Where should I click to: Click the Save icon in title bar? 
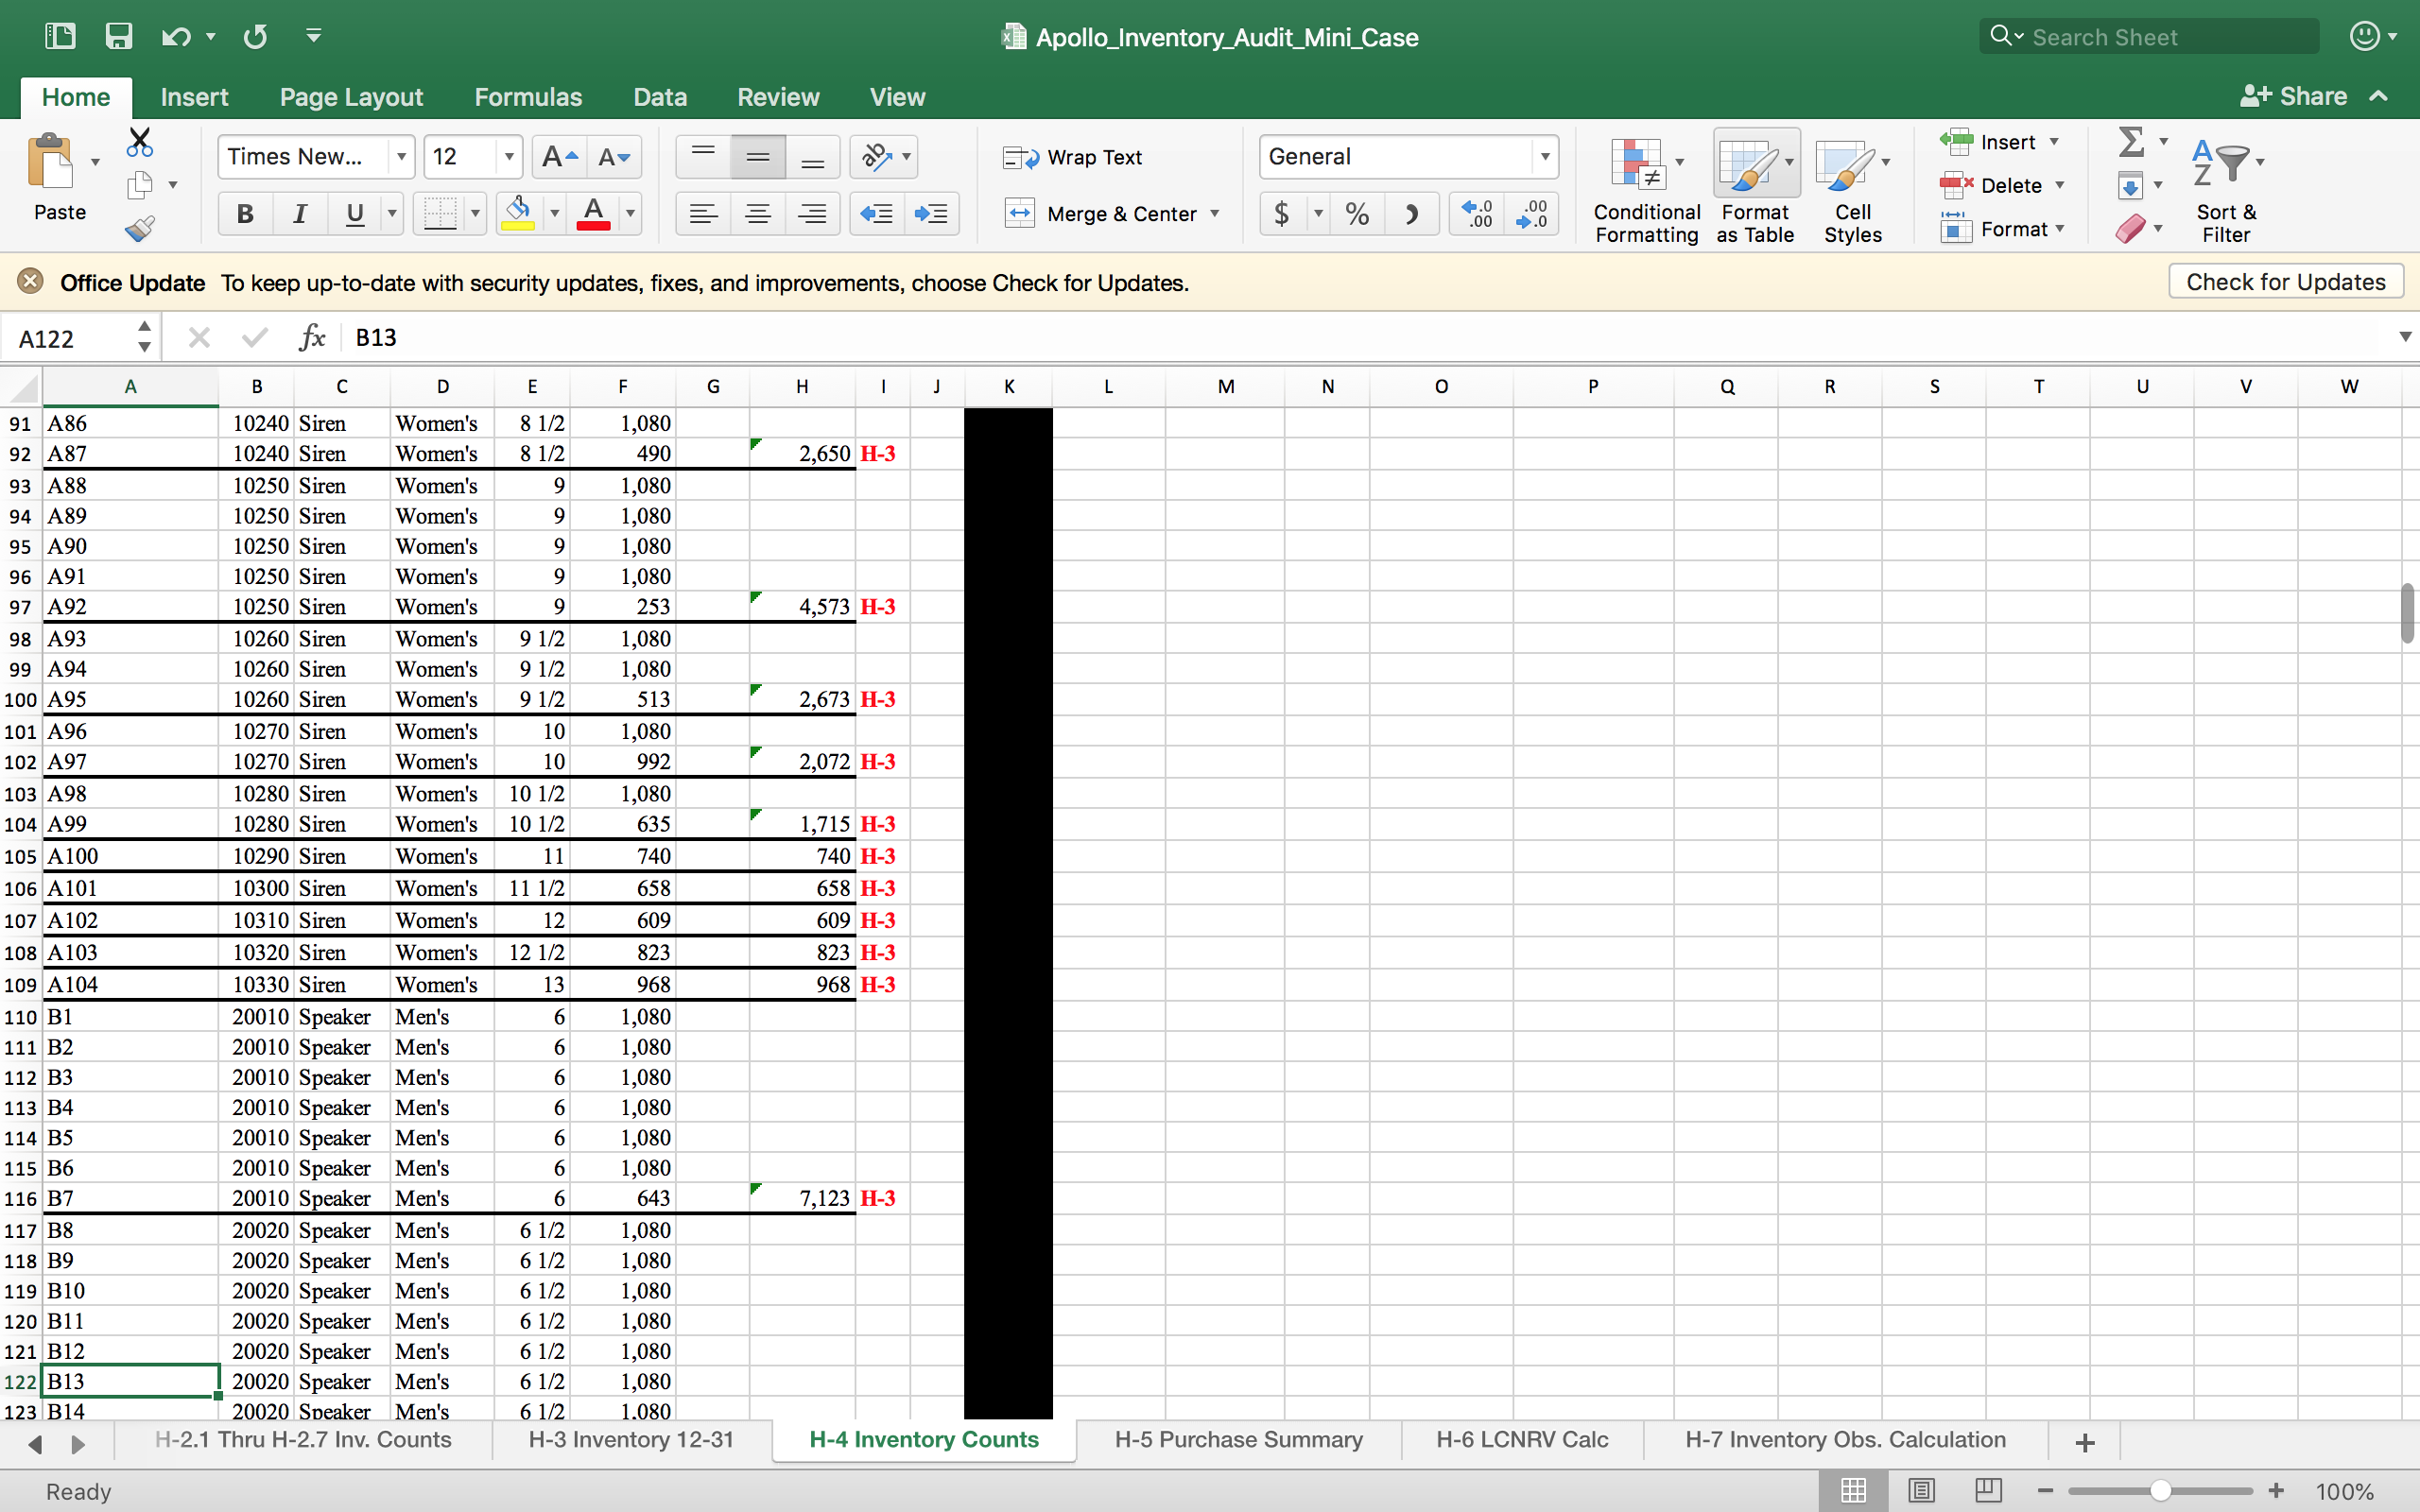tap(119, 37)
